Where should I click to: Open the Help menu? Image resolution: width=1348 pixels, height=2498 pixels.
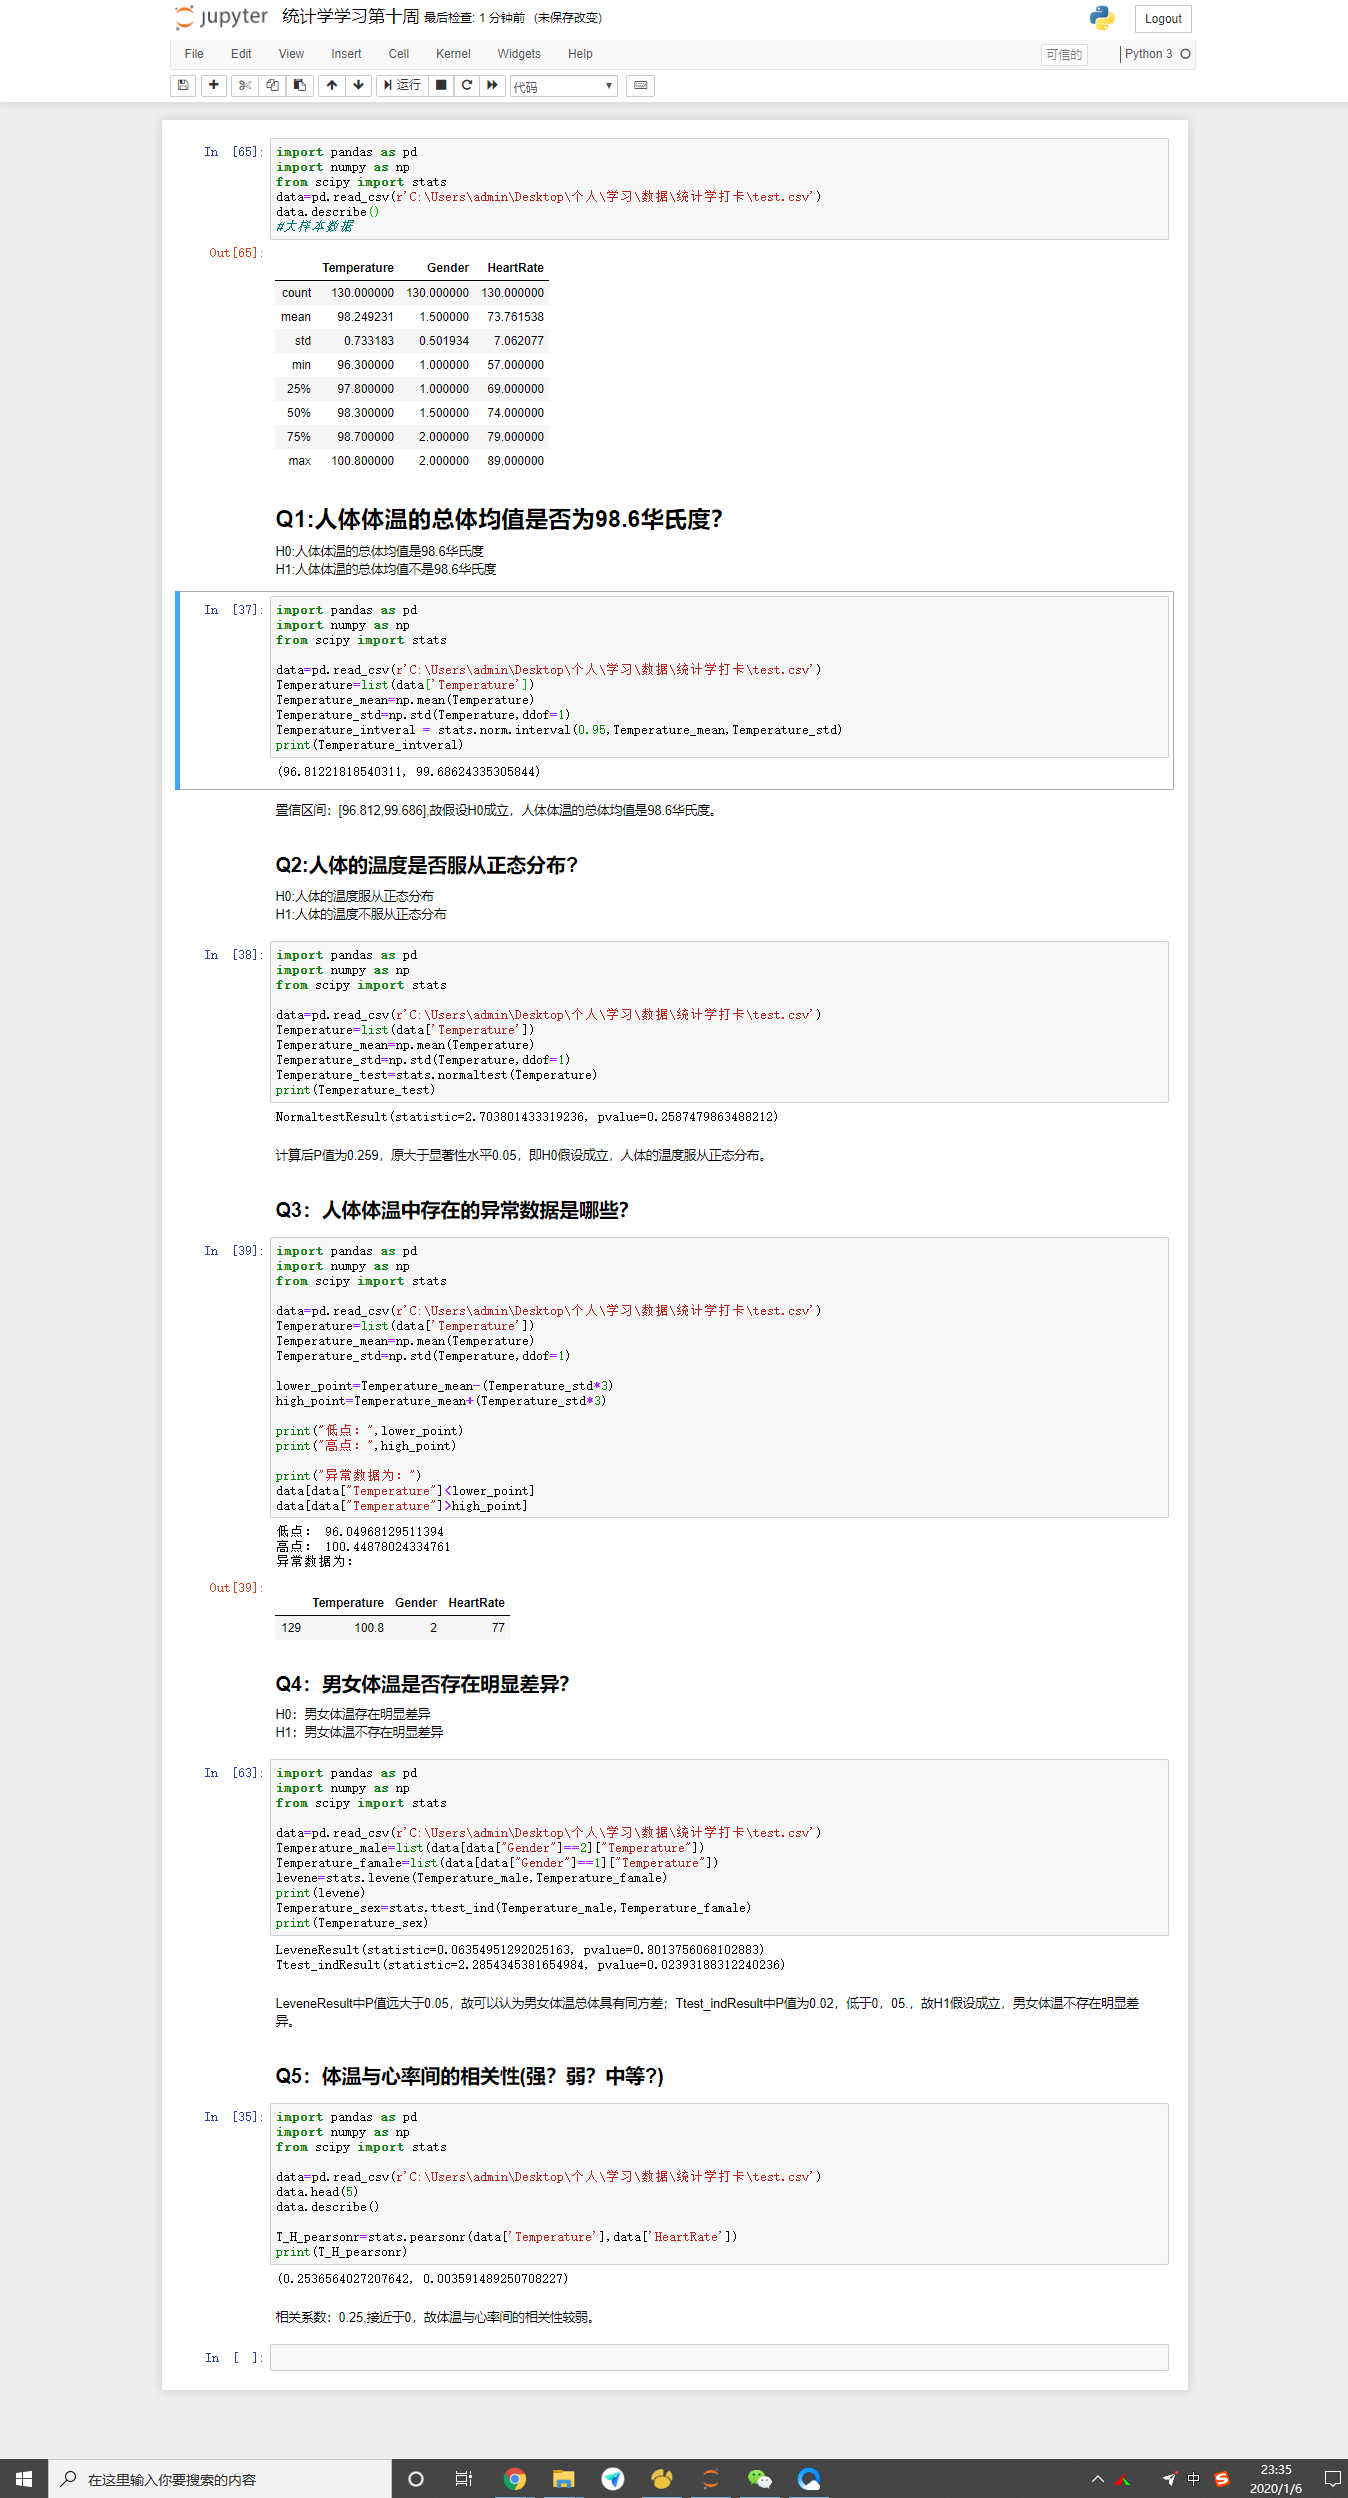click(580, 54)
